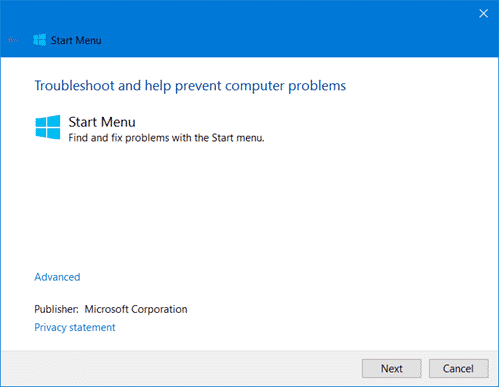Viewport: 500px width, 387px height.
Task: Click the word 'problems' in the heading
Action: (317, 86)
